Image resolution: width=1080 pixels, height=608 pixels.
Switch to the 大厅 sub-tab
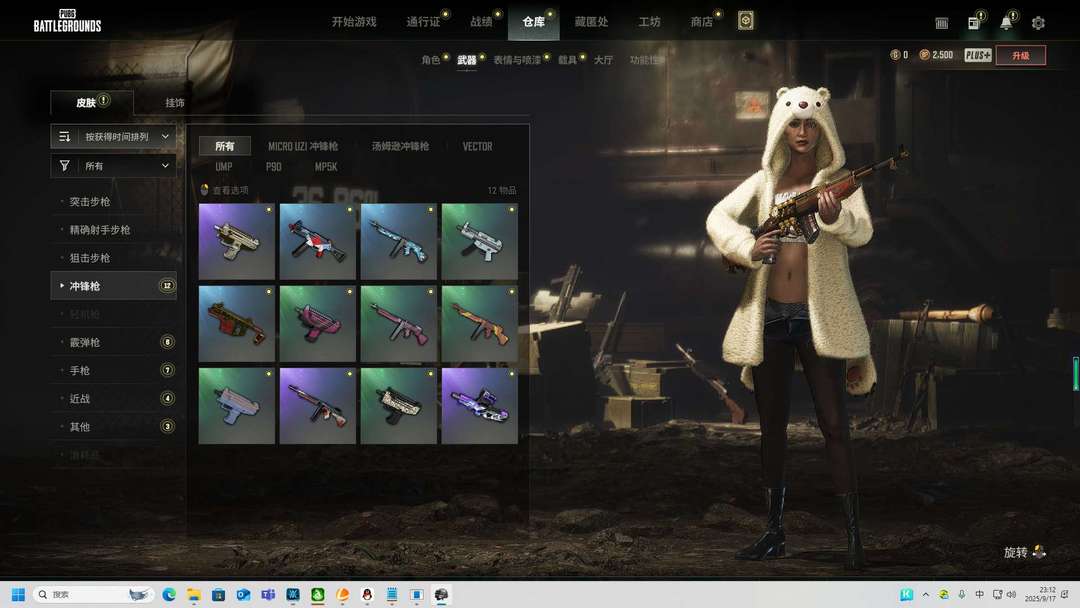[603, 60]
